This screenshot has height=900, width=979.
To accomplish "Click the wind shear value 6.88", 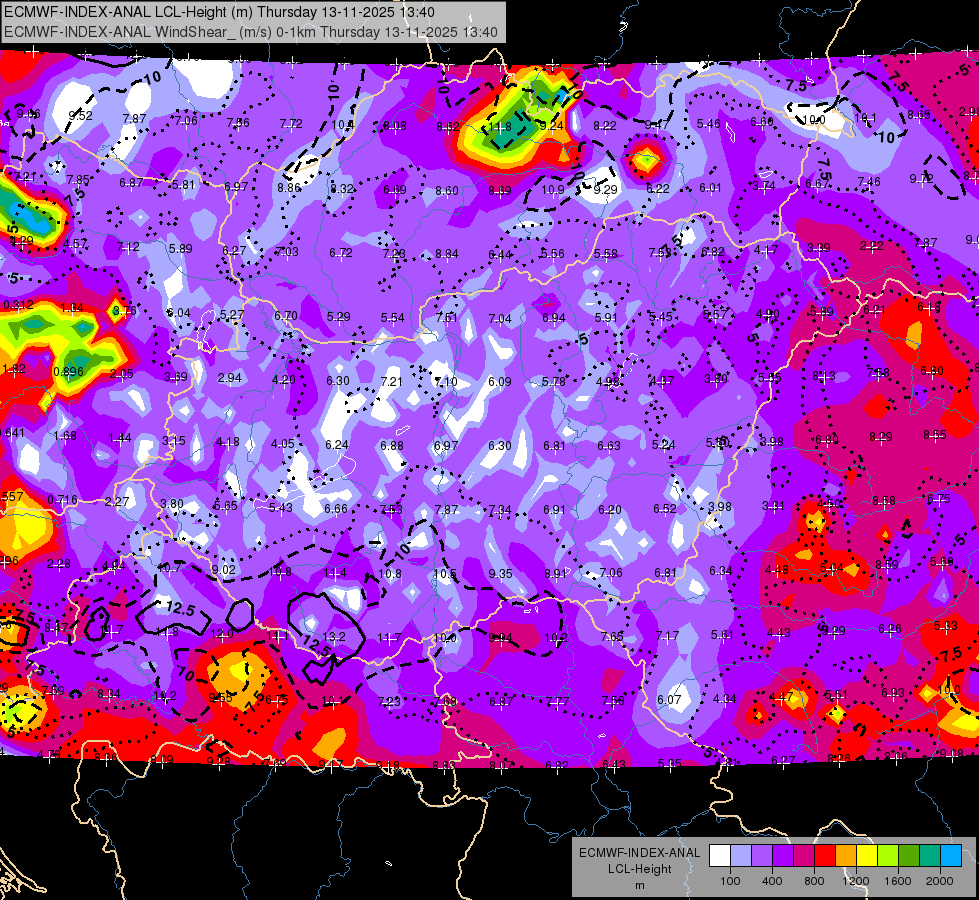I will 391,445.
